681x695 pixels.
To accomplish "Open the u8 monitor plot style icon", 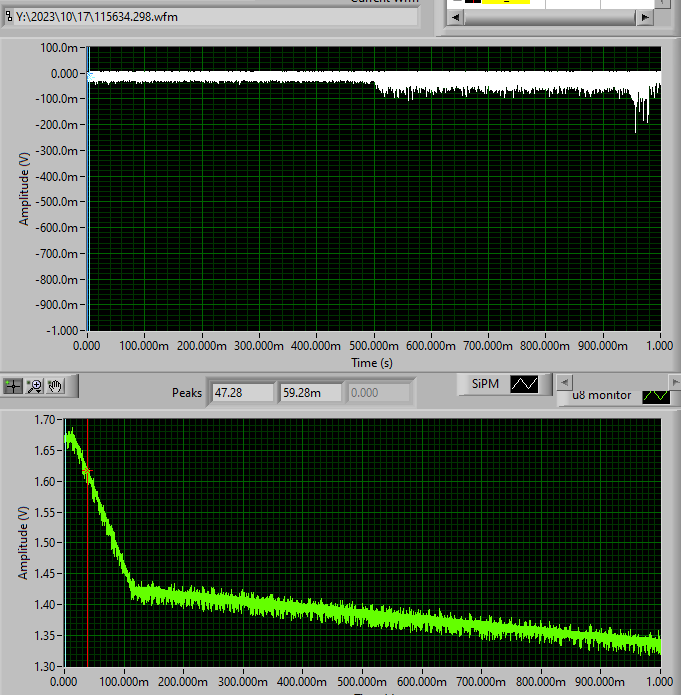I will 656,395.
